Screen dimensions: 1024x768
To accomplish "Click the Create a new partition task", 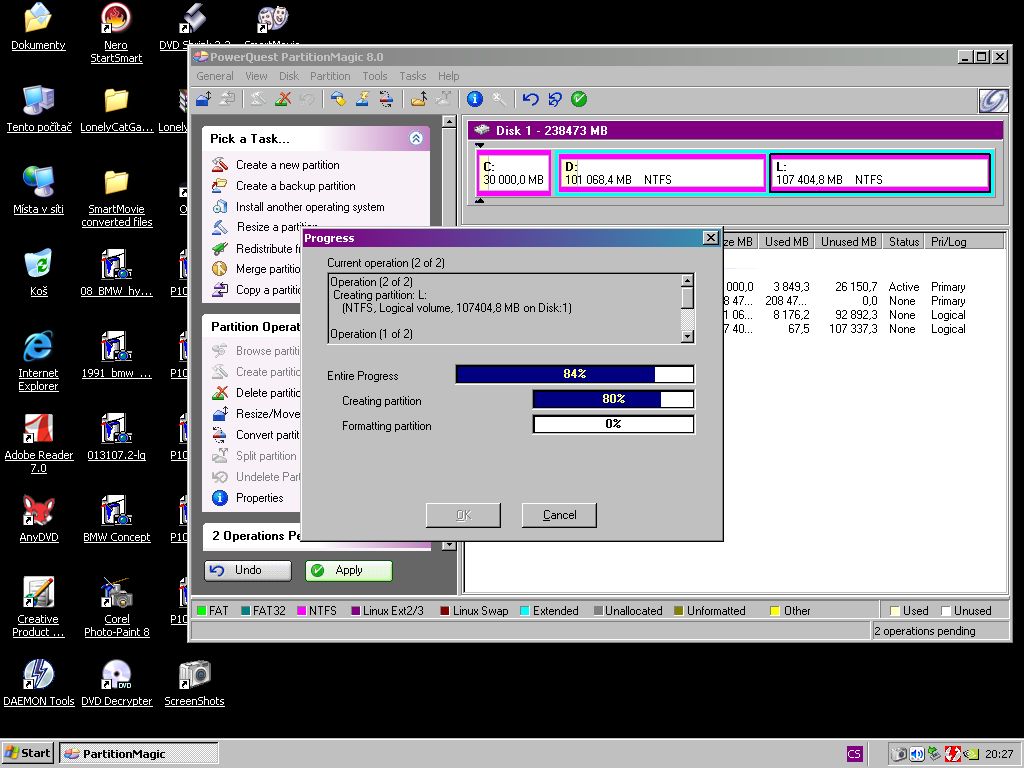I will tap(276, 165).
